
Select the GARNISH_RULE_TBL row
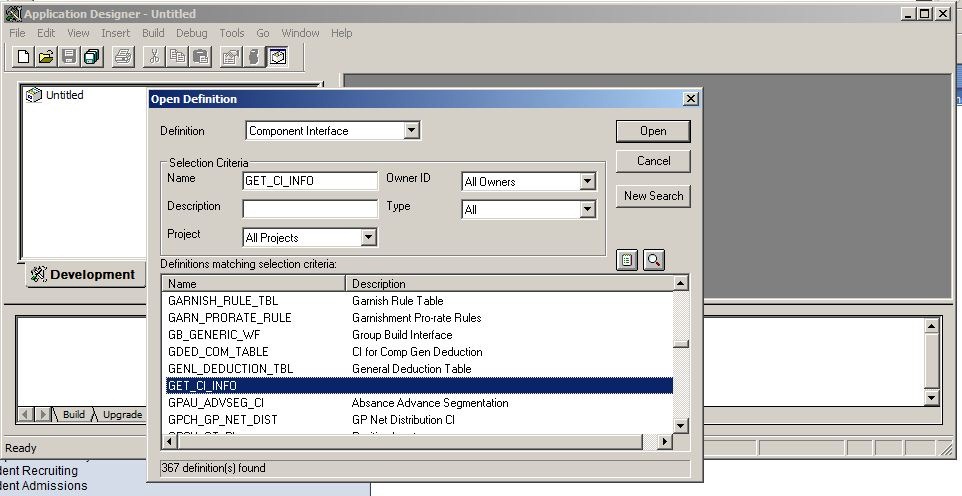(419, 301)
